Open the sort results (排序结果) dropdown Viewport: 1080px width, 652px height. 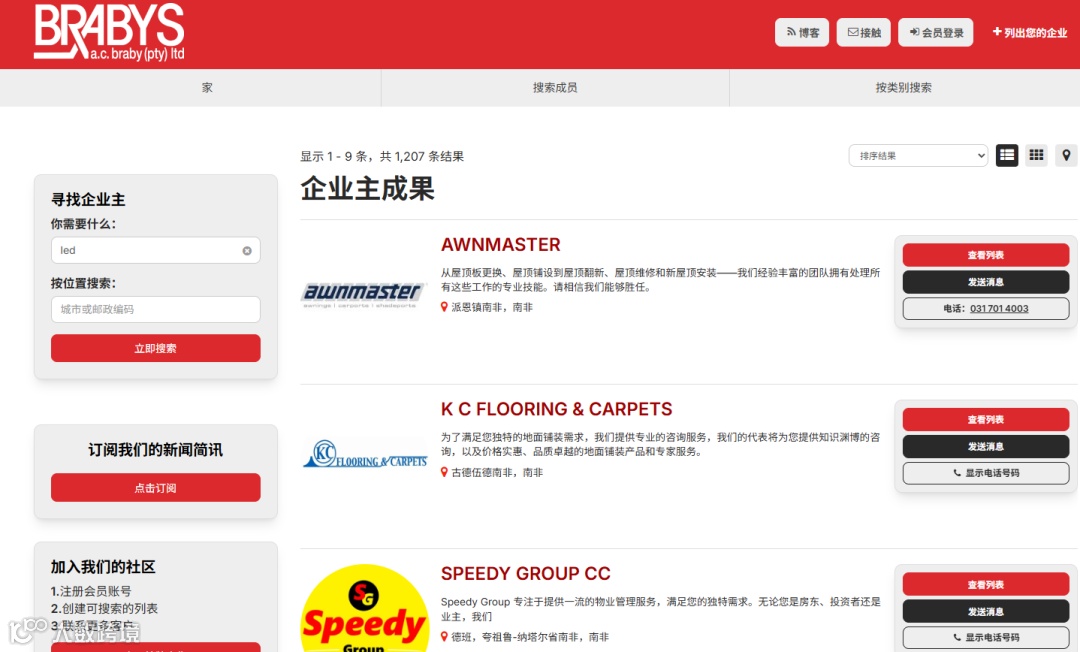coord(918,156)
